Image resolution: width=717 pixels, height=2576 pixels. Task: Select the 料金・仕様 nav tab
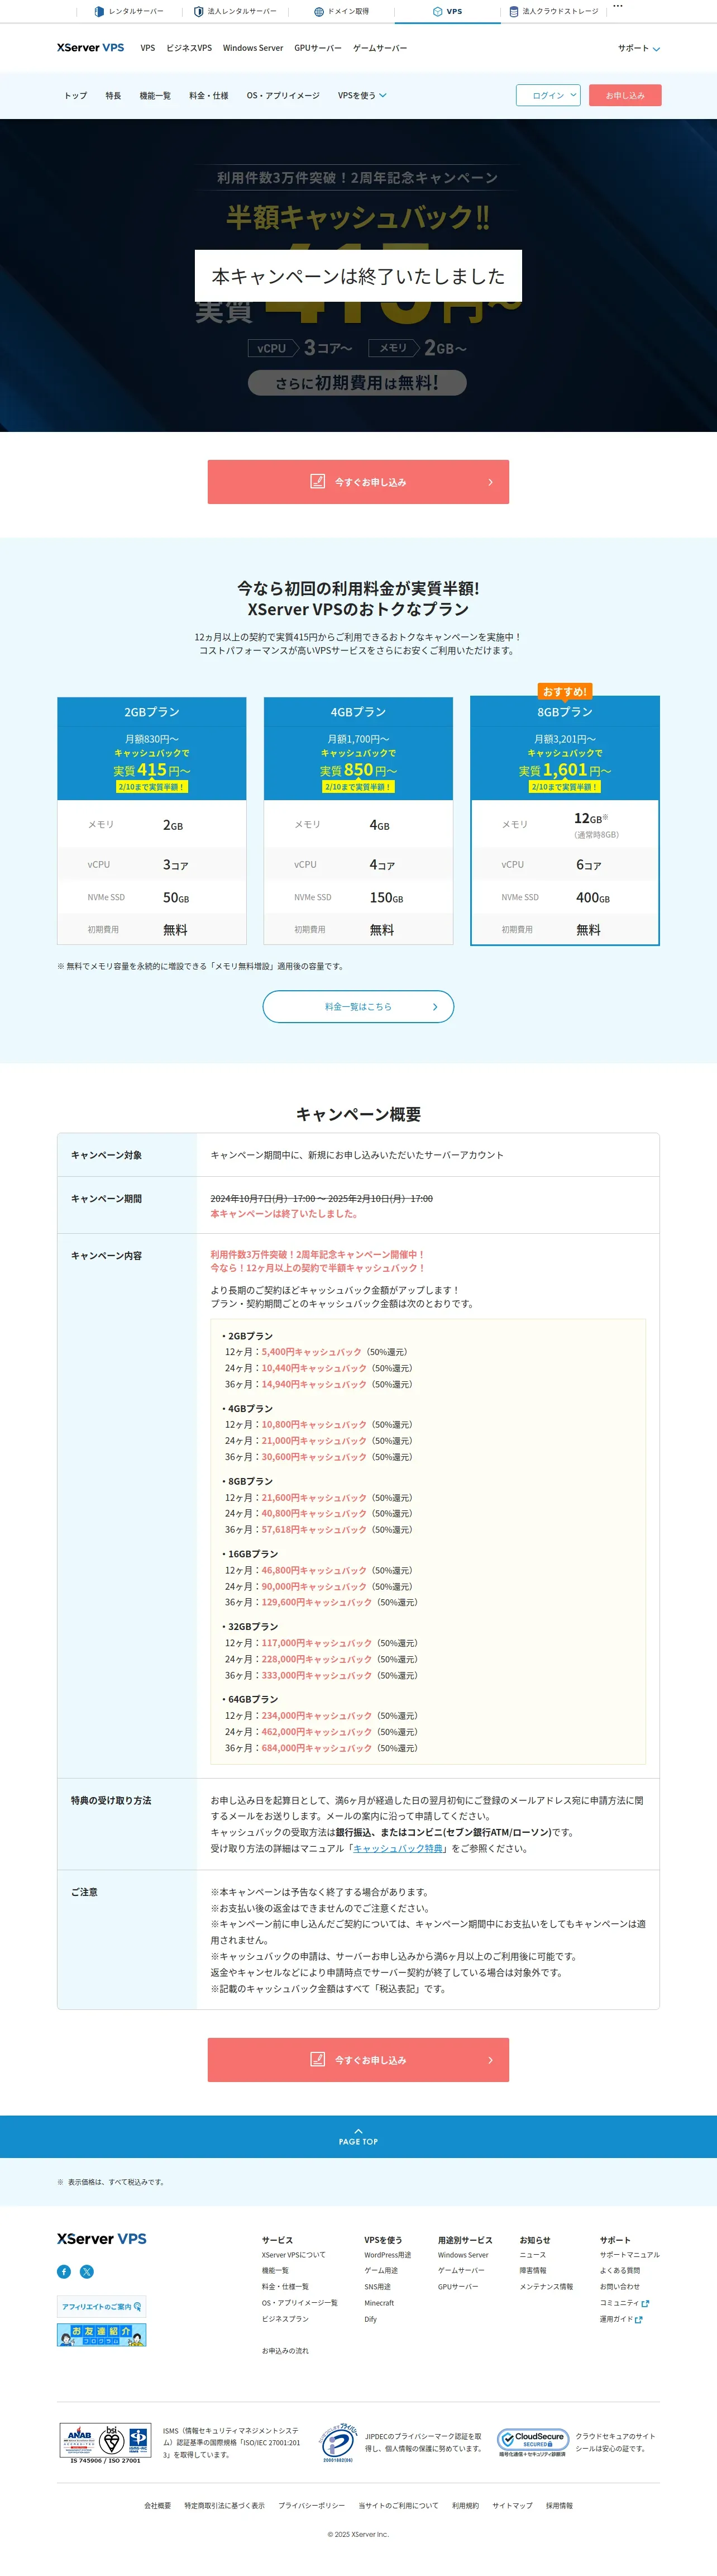[209, 96]
